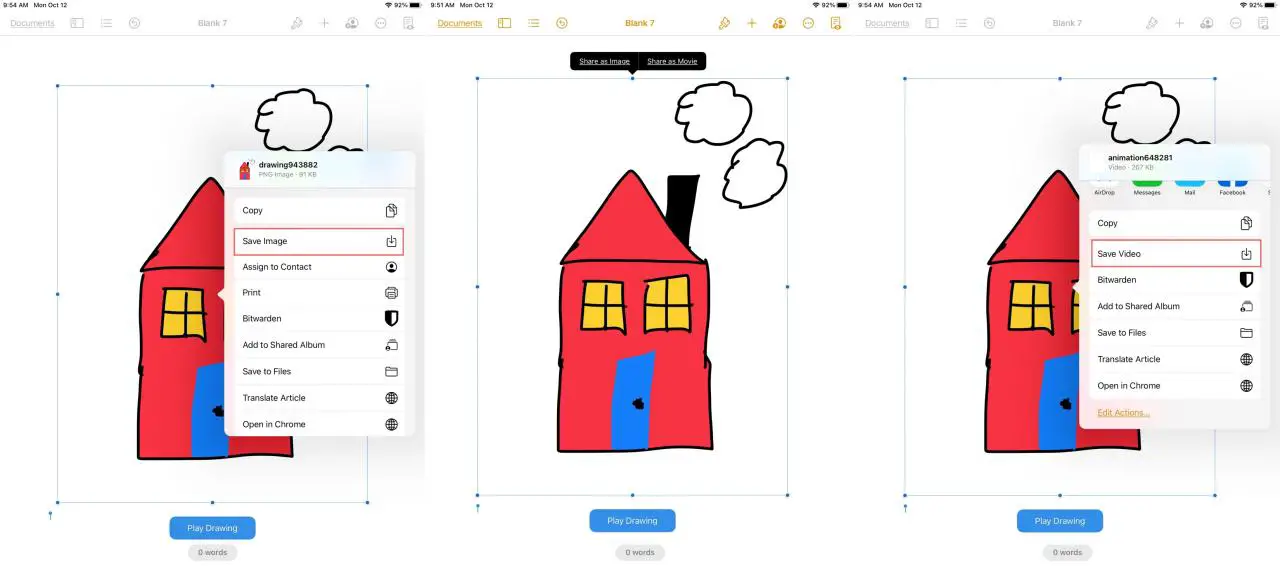Tap the AirDrop share icon
Viewport: 1280px width, 566px height.
point(1104,185)
